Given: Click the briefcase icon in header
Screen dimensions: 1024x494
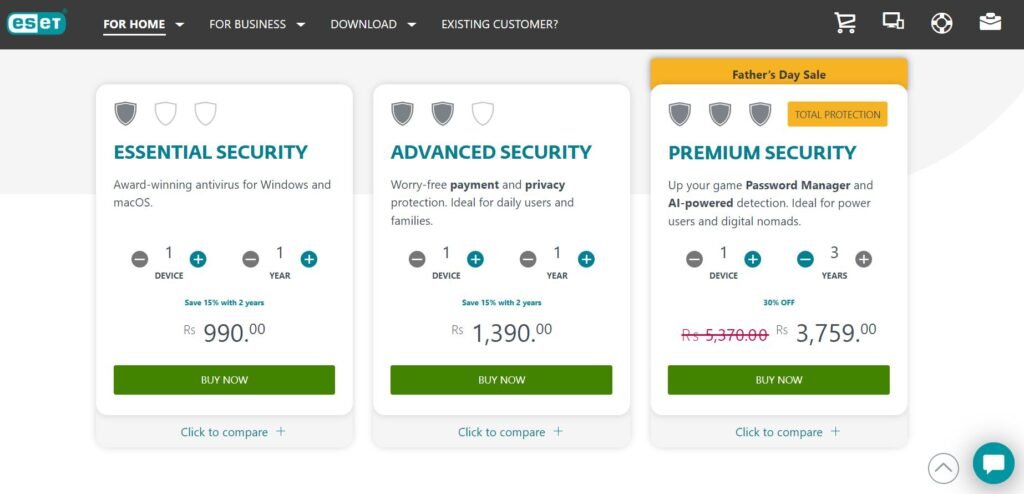Looking at the screenshot, I should click(x=990, y=22).
